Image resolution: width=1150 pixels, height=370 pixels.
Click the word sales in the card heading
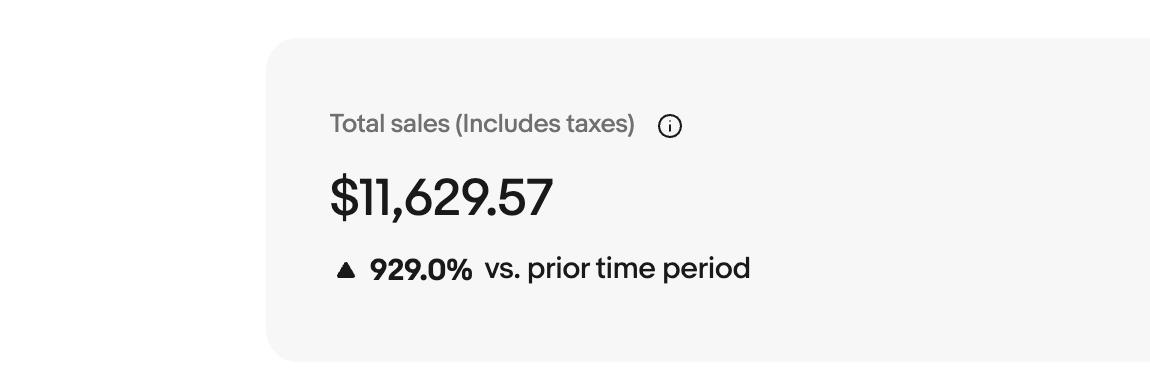(x=420, y=123)
